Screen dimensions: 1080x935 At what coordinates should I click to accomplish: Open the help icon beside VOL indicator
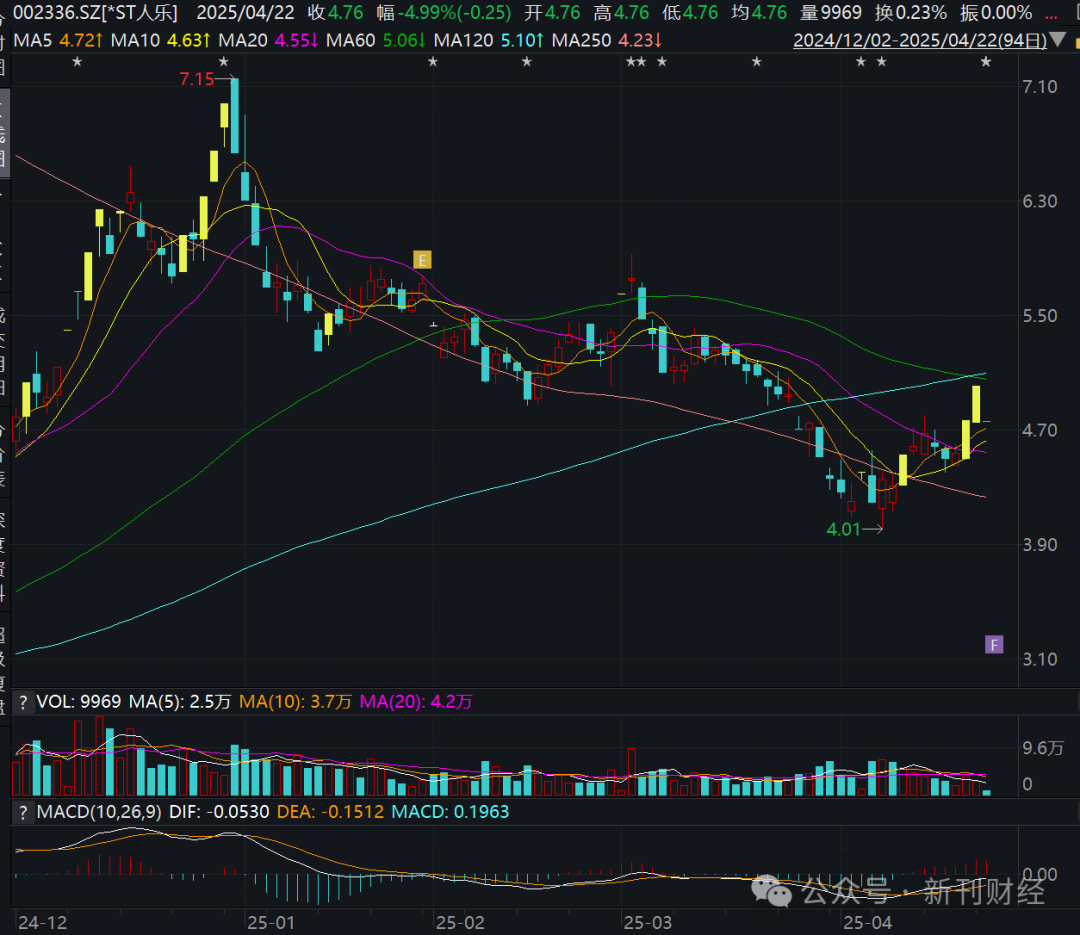tap(23, 702)
